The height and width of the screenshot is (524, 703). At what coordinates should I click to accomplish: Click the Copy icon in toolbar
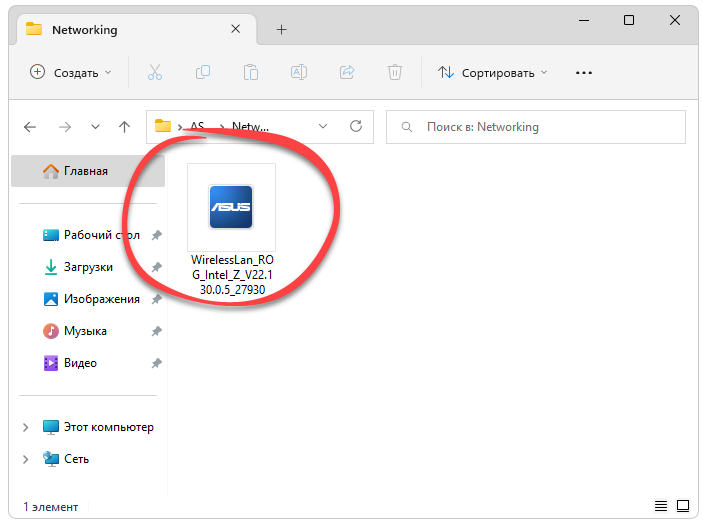pyautogui.click(x=203, y=72)
